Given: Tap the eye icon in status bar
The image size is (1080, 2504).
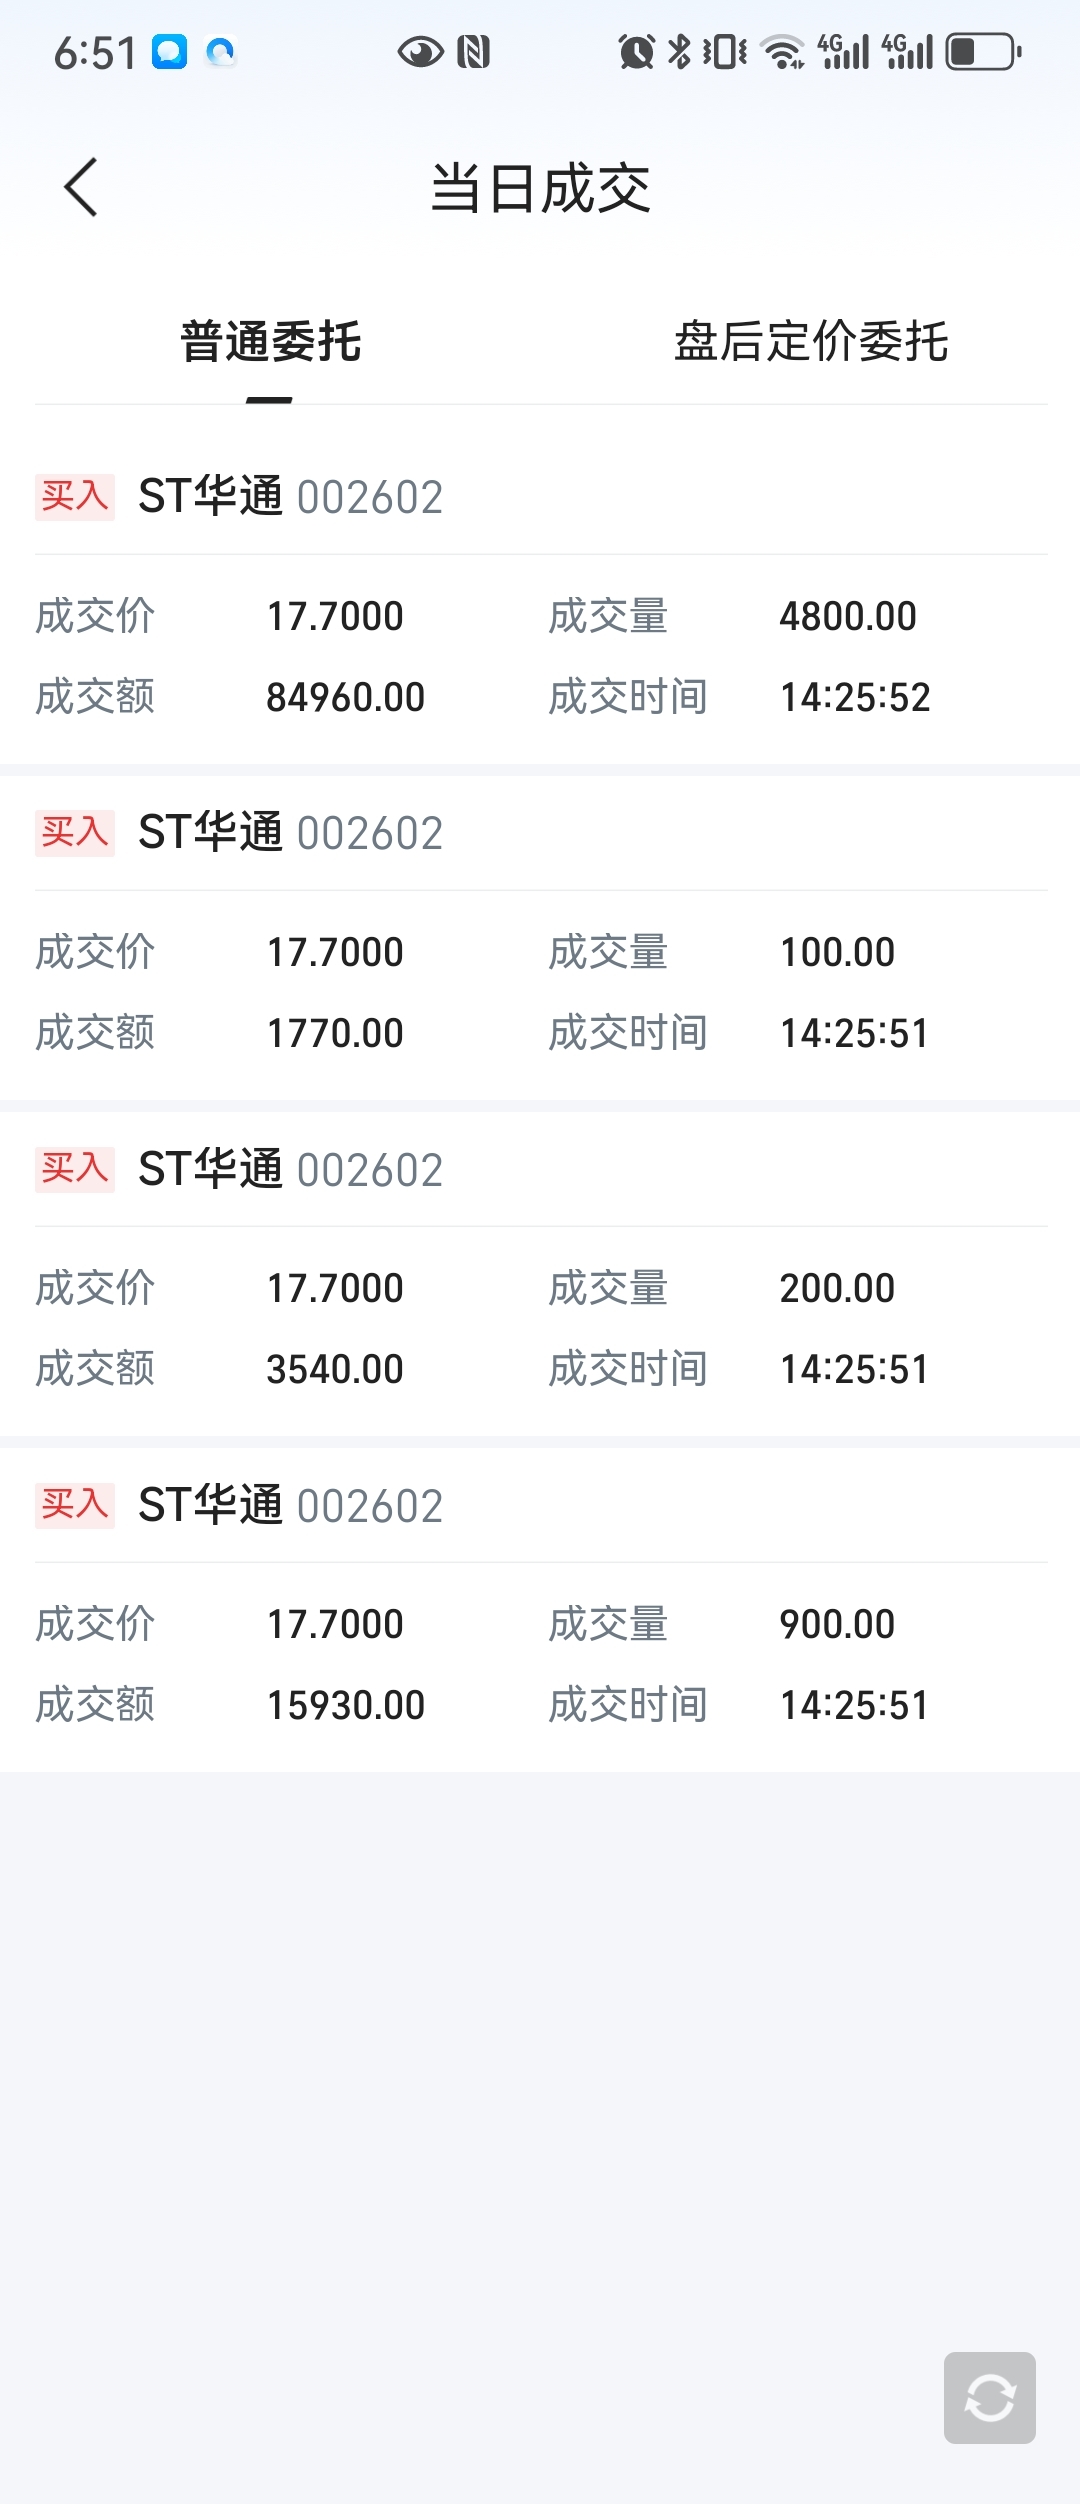Looking at the screenshot, I should [420, 52].
